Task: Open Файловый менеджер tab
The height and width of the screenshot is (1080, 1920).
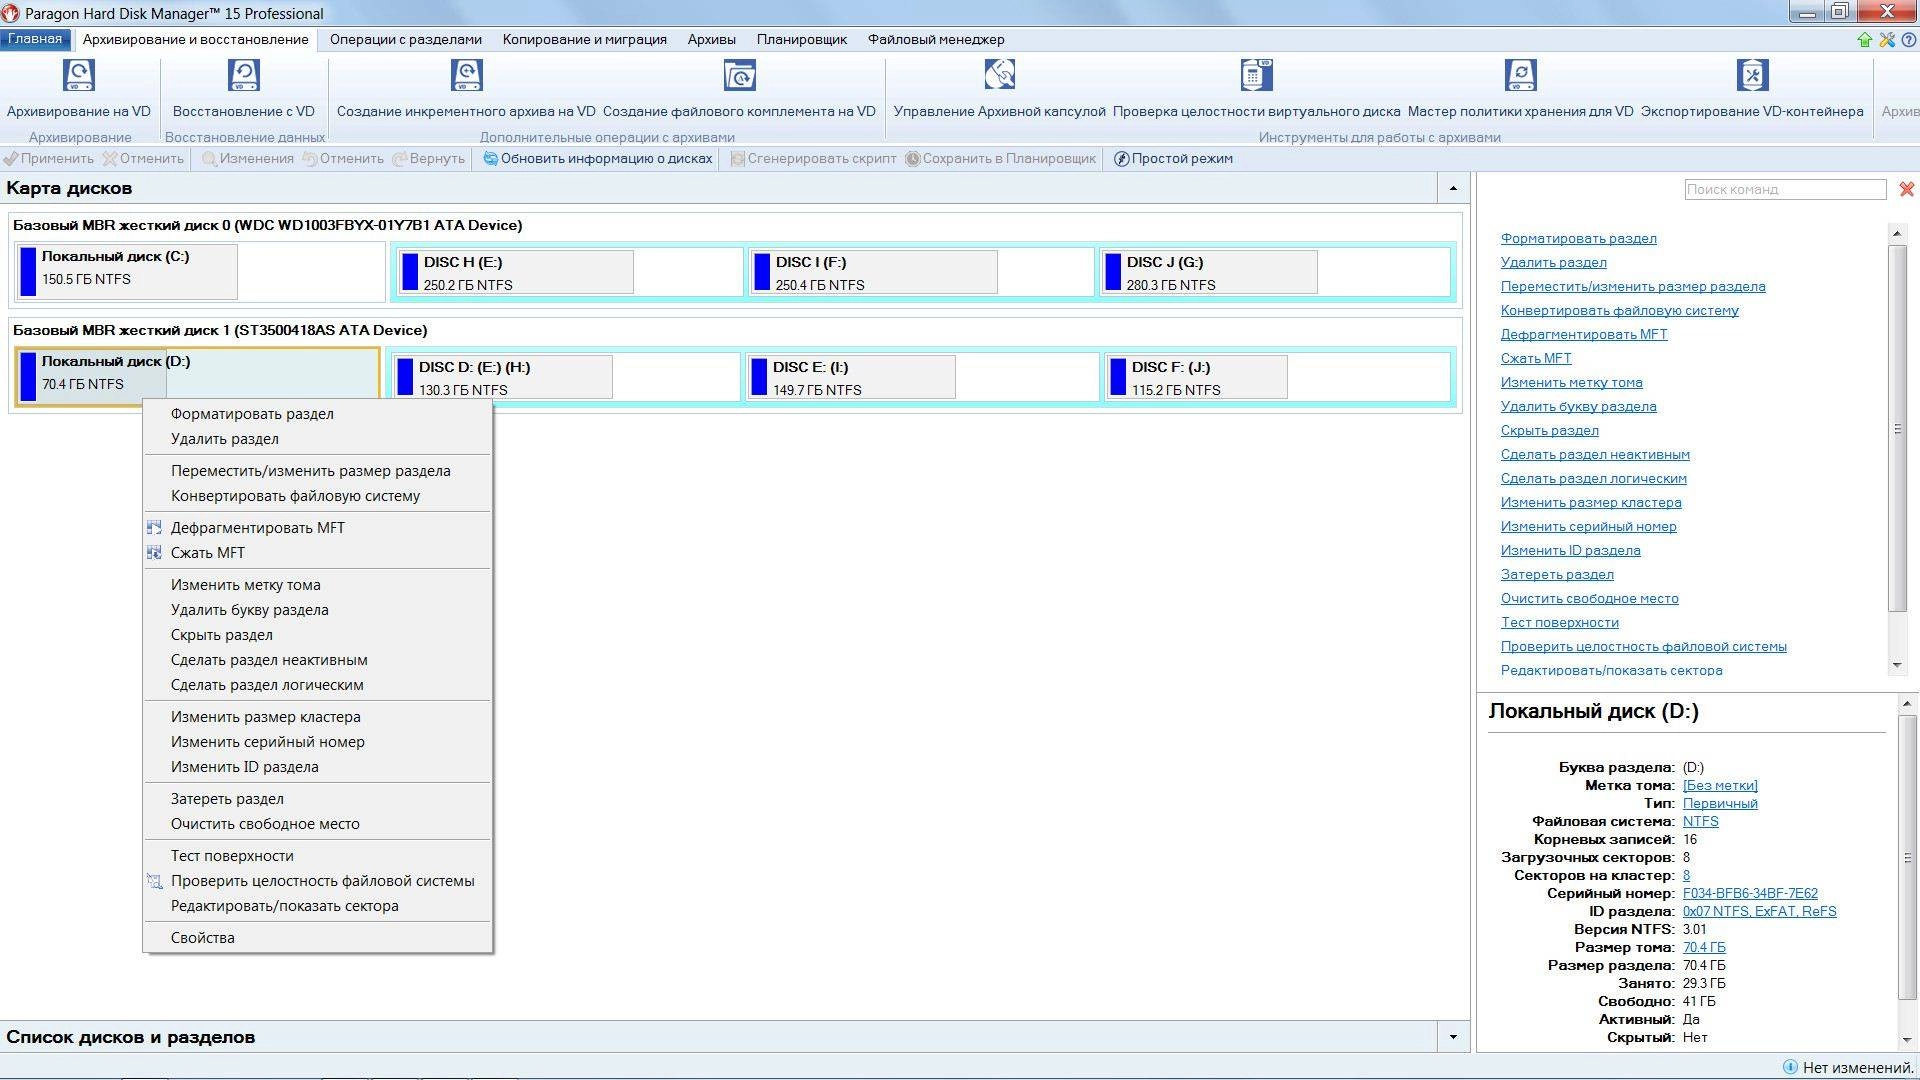Action: pyautogui.click(x=936, y=40)
